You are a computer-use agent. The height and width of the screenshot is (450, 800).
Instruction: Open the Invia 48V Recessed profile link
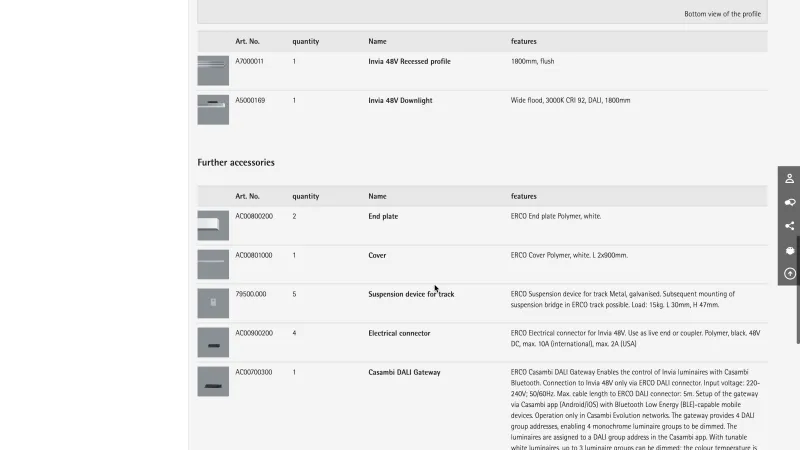tap(409, 62)
